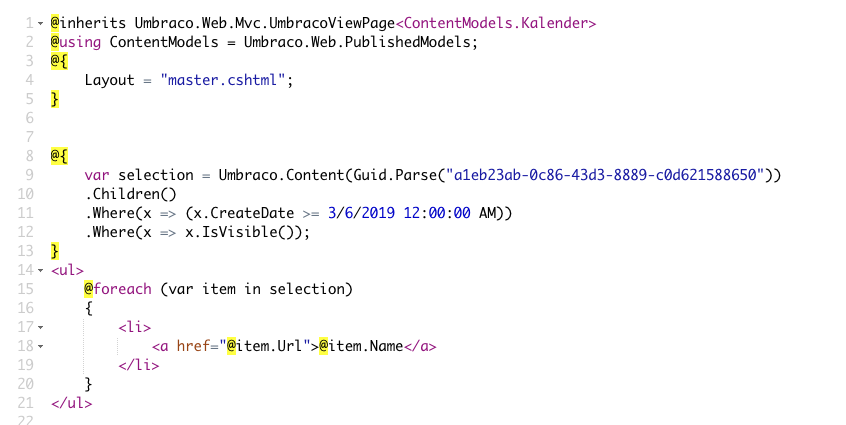Collapse the fold arrow at line 1

[40, 24]
